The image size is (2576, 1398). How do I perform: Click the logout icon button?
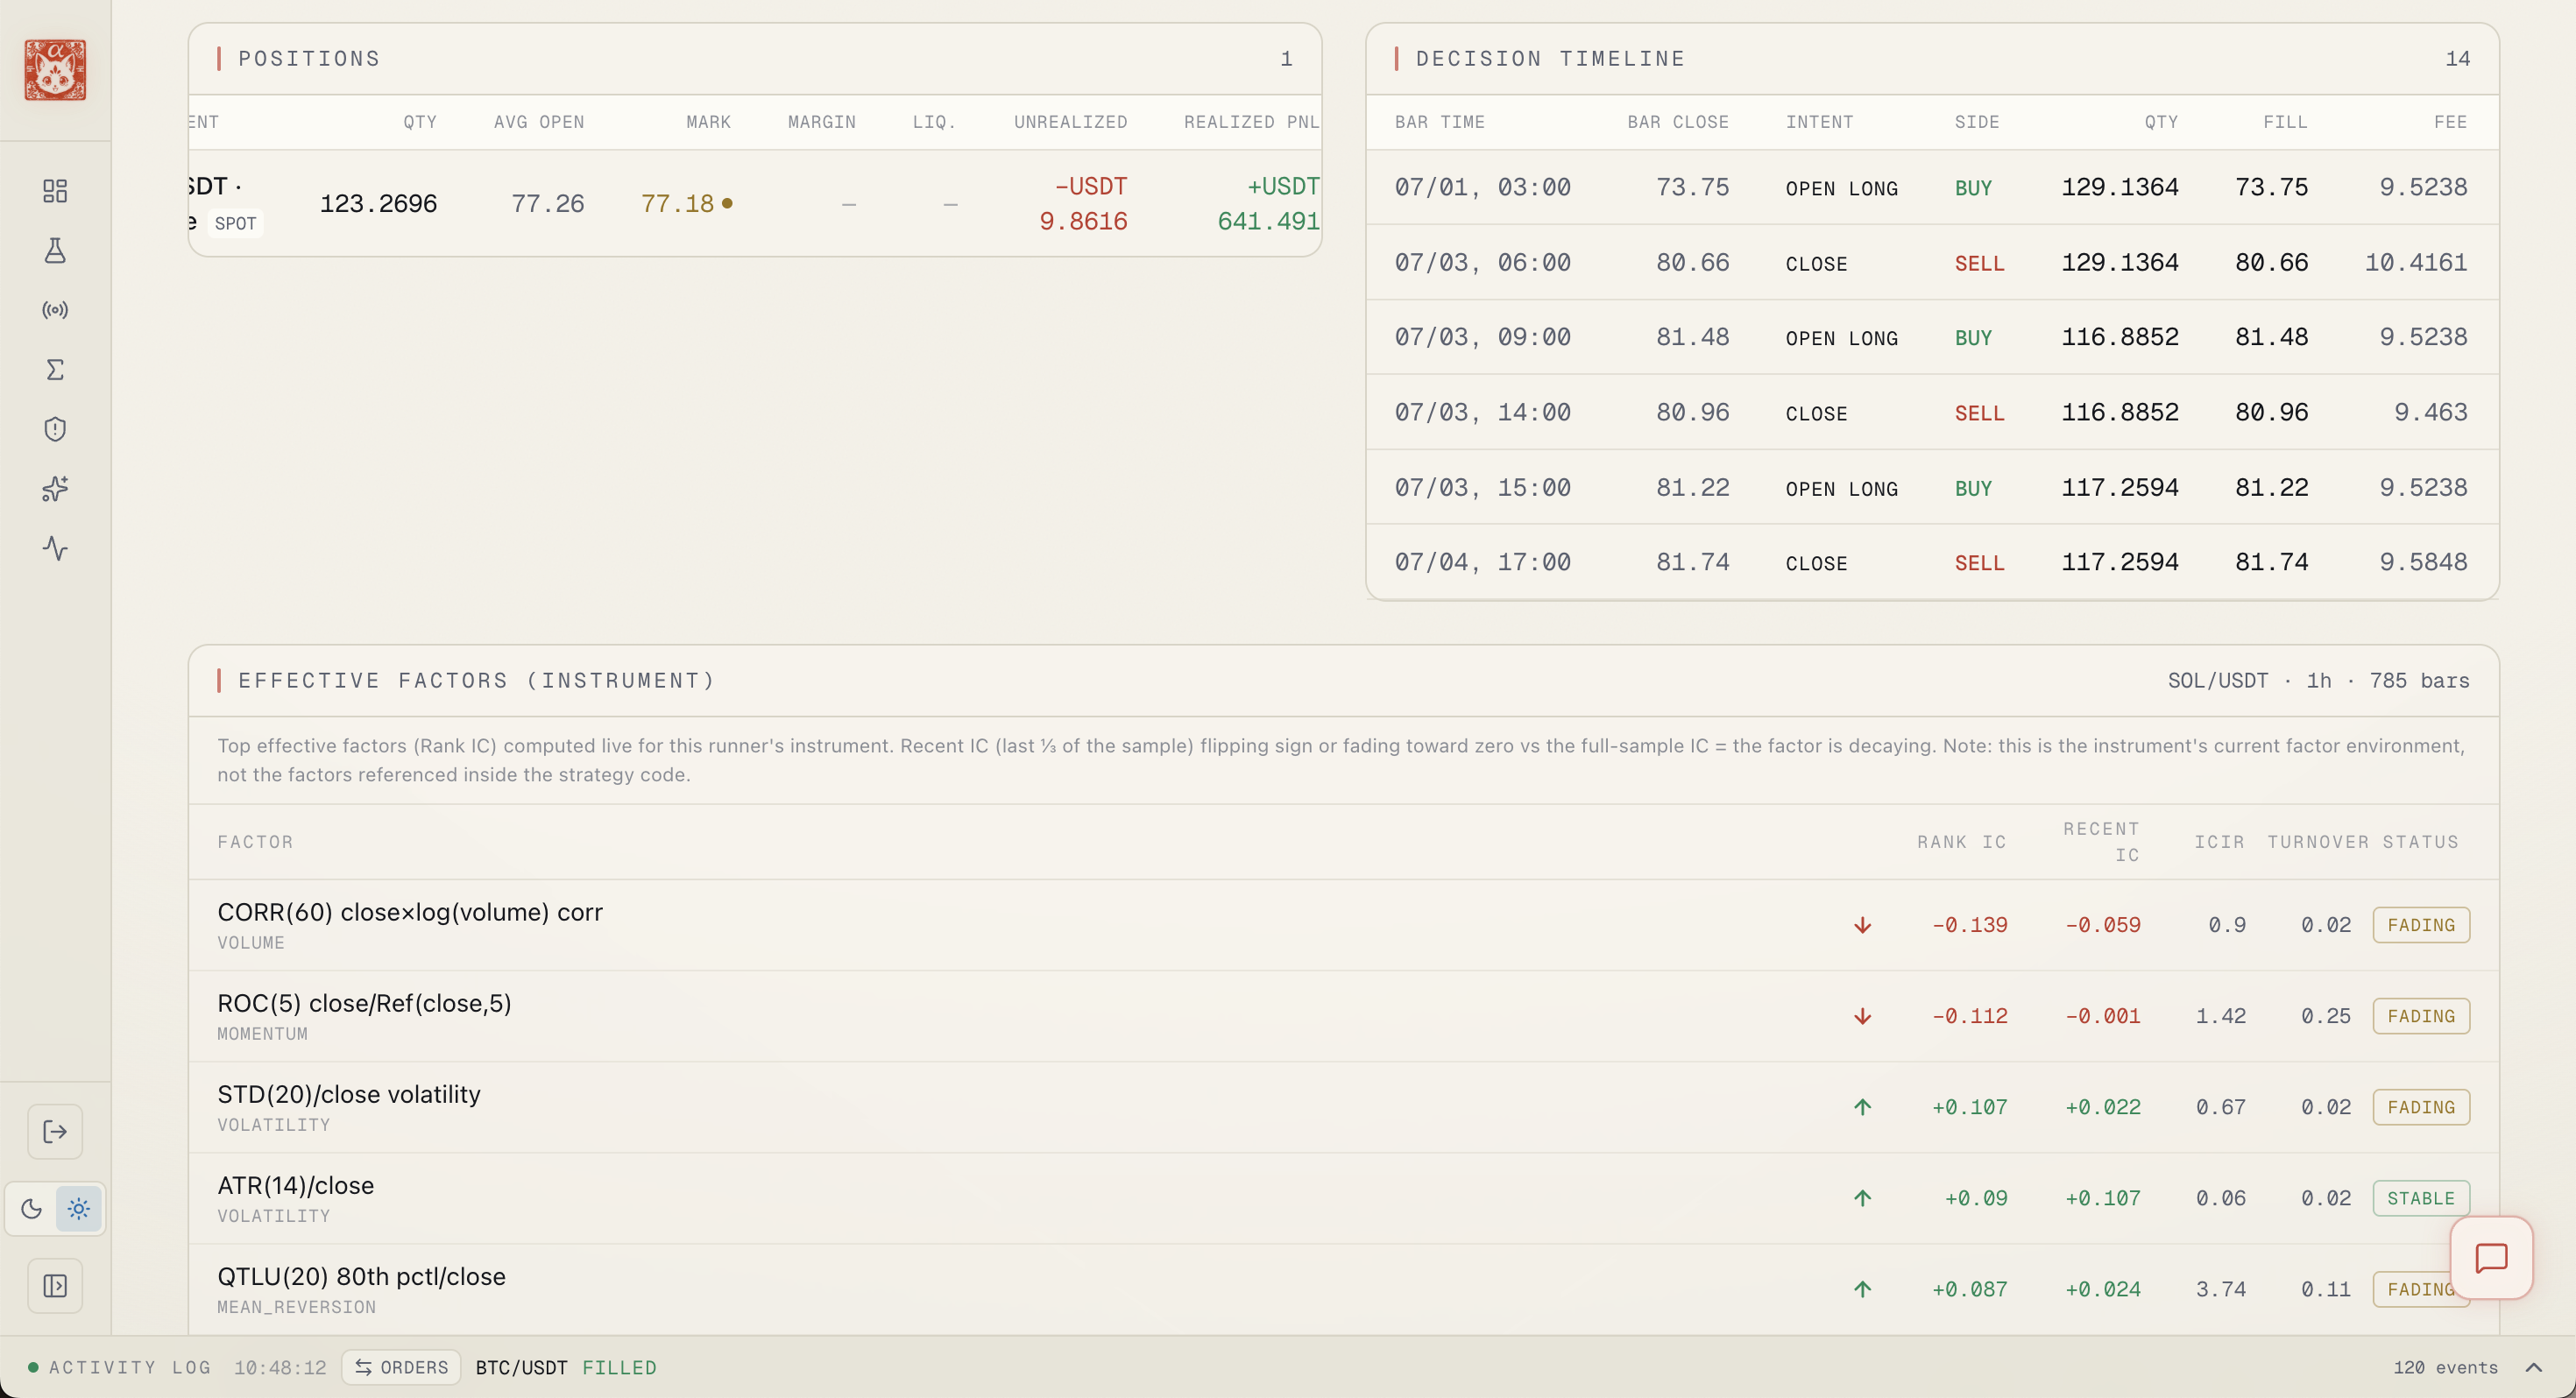point(55,1132)
